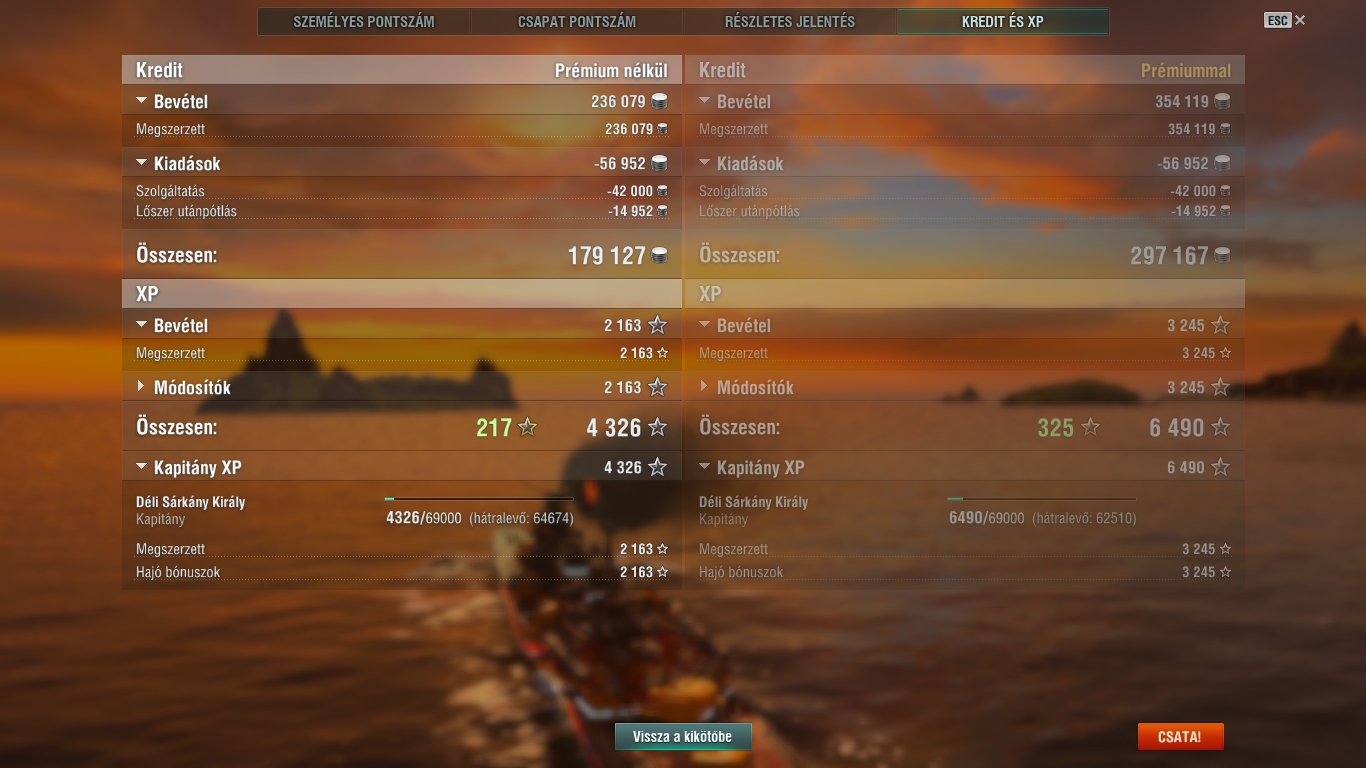
Task: Click the star icon beside premium 6 490 XP
Action: tap(1220, 428)
